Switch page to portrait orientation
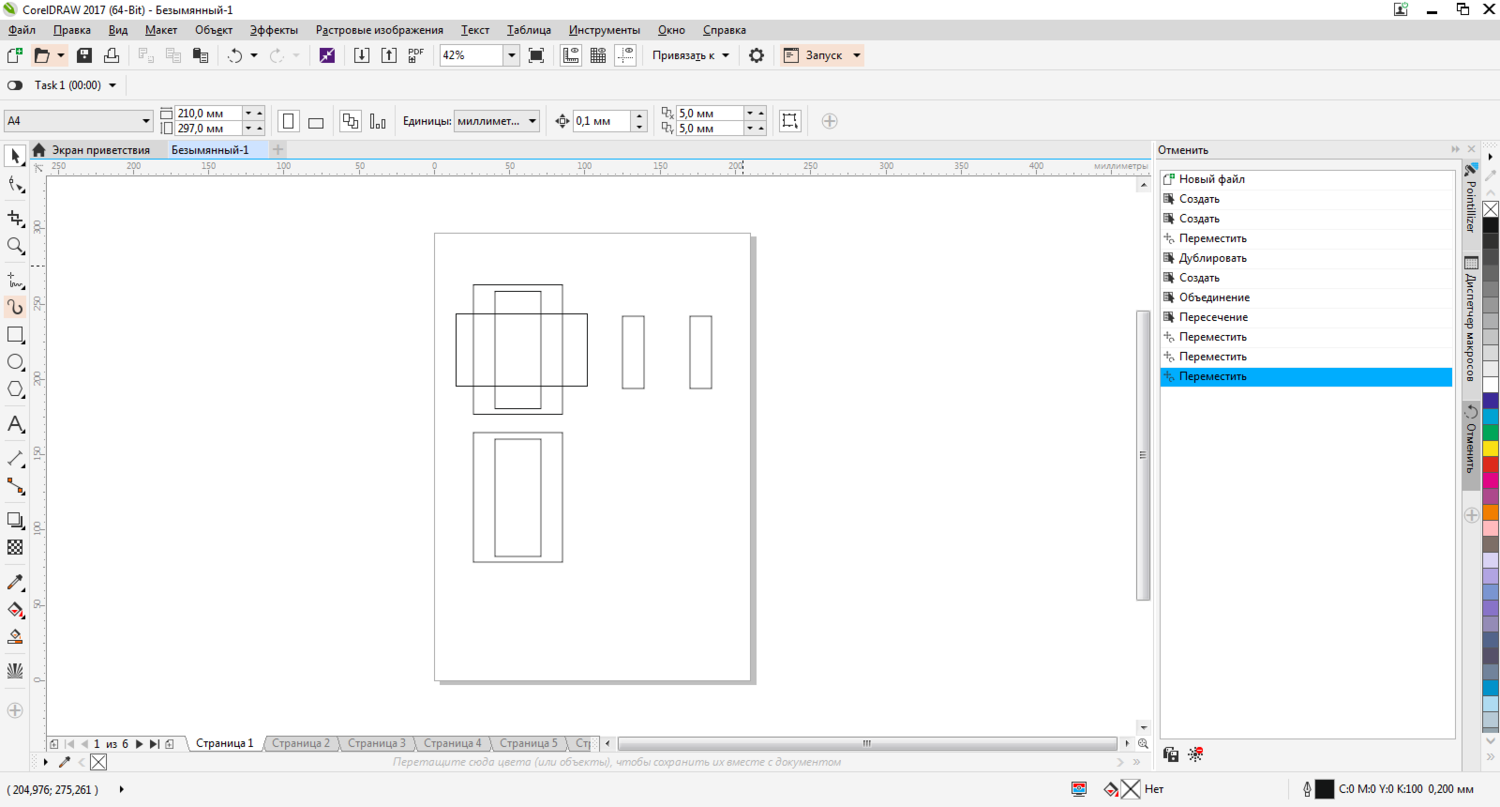 [x=289, y=122]
